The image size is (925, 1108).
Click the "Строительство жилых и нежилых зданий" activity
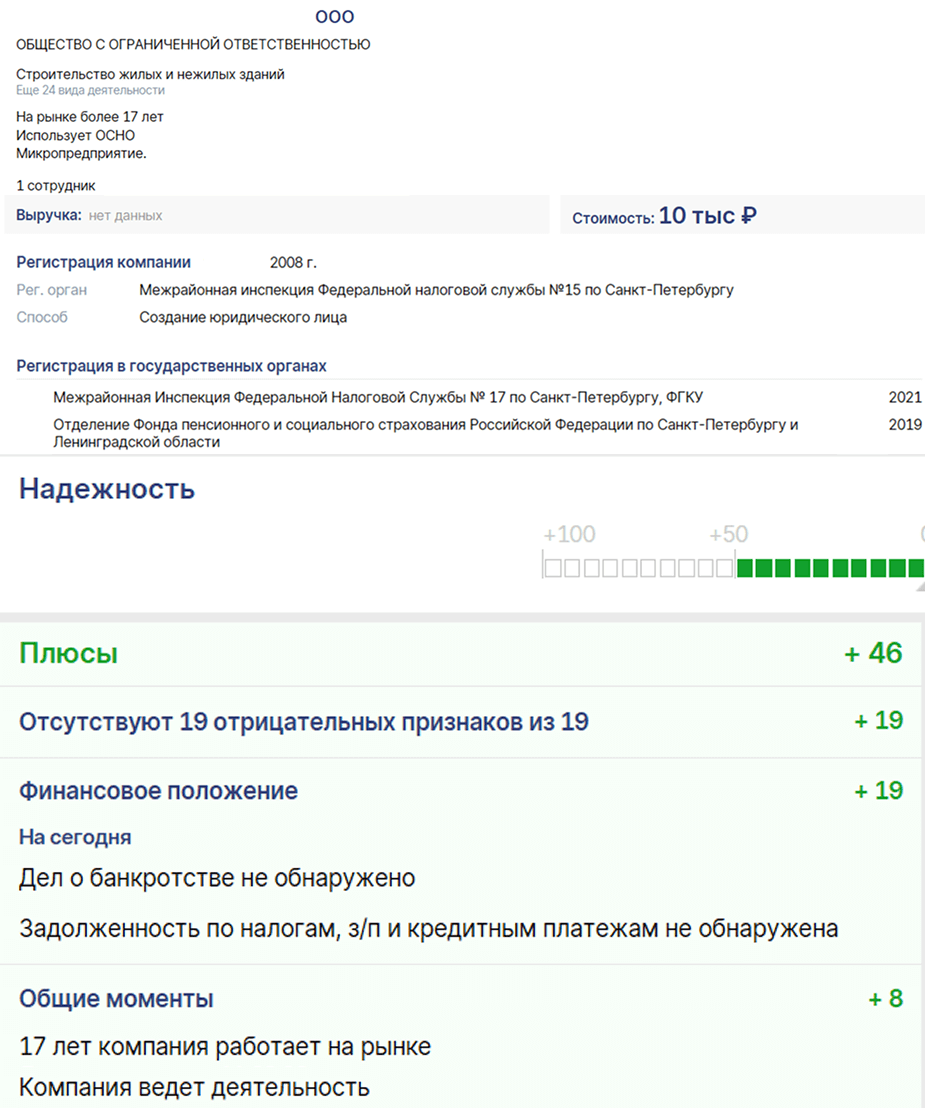tap(151, 74)
